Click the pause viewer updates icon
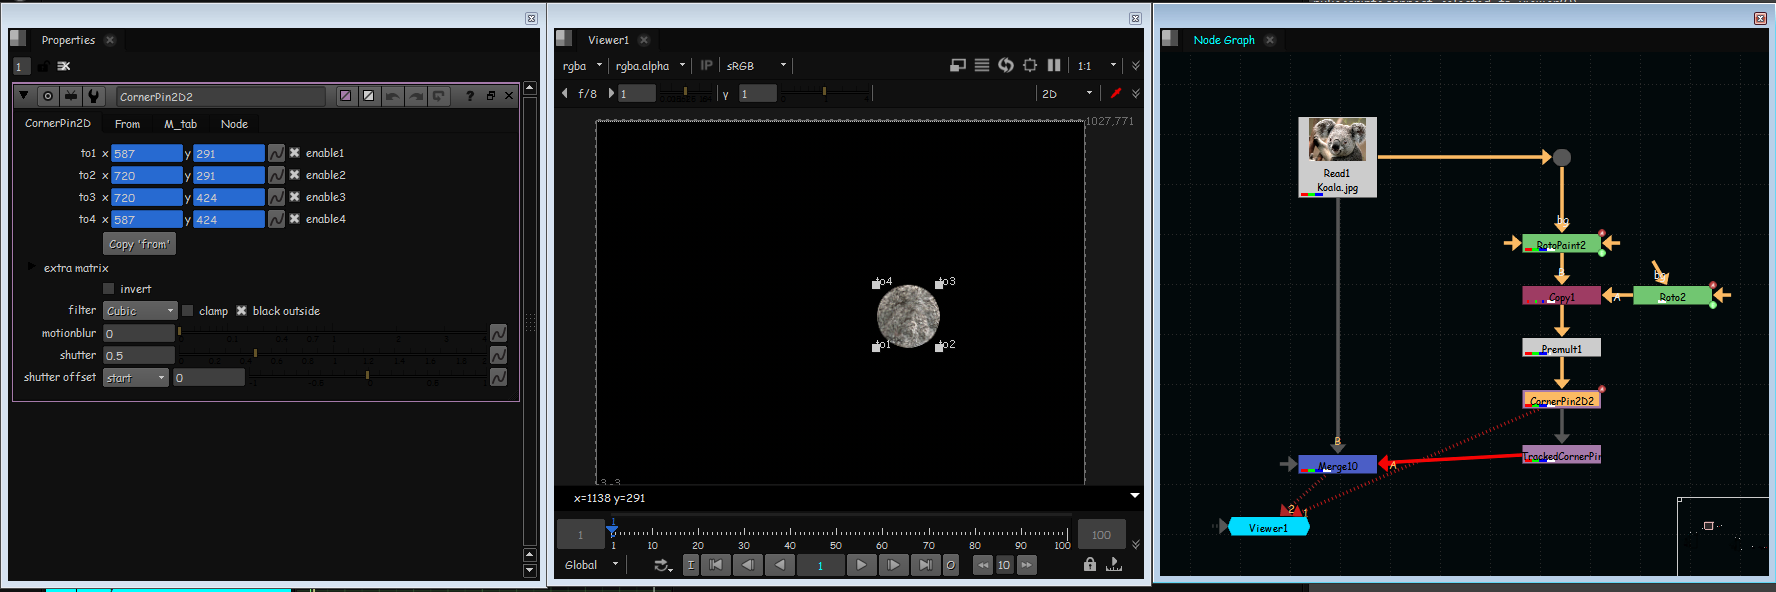The width and height of the screenshot is (1776, 592). 1054,65
